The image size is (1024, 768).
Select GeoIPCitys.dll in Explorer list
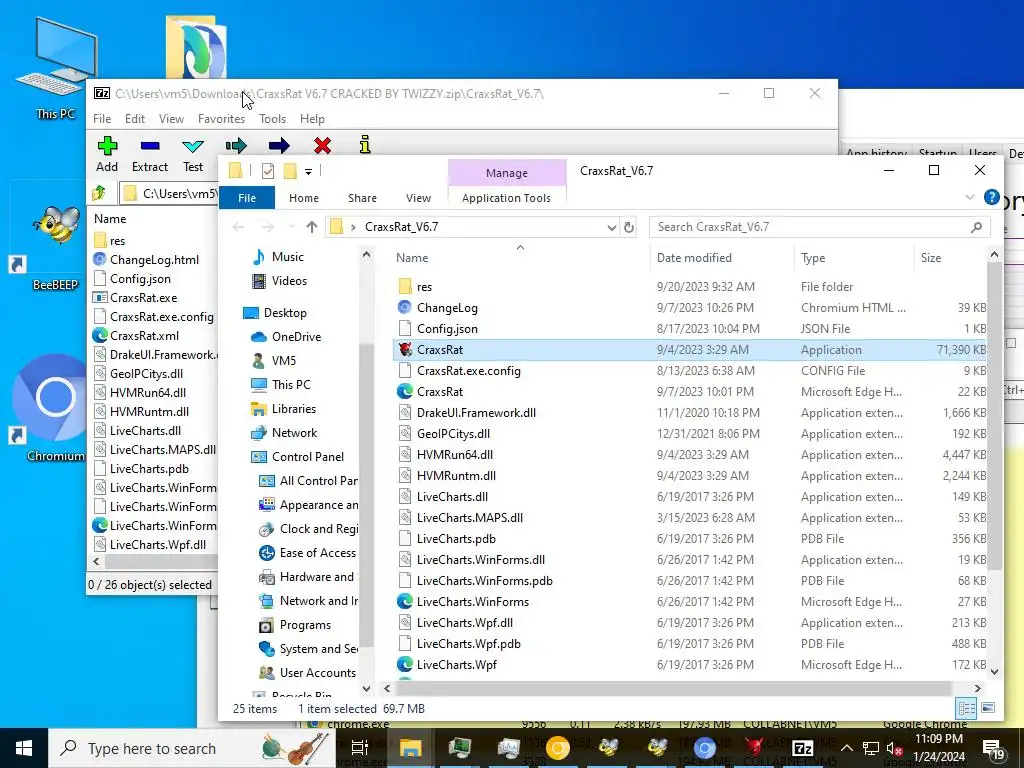[x=453, y=434]
